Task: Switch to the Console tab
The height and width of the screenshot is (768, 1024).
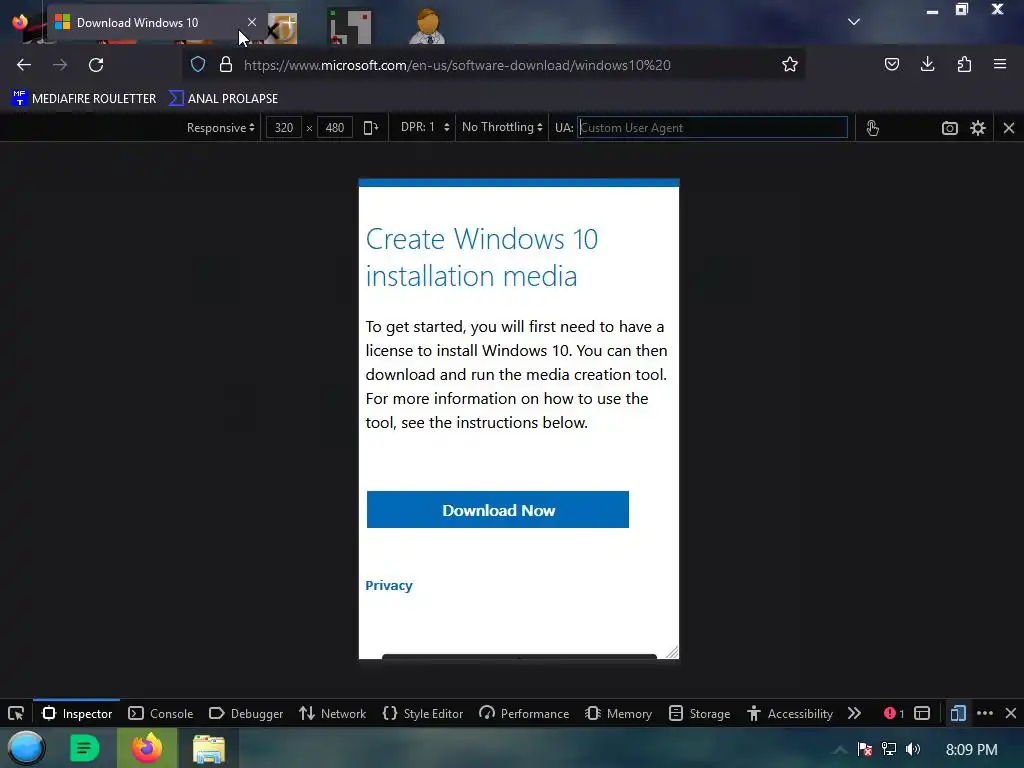Action: pyautogui.click(x=161, y=713)
